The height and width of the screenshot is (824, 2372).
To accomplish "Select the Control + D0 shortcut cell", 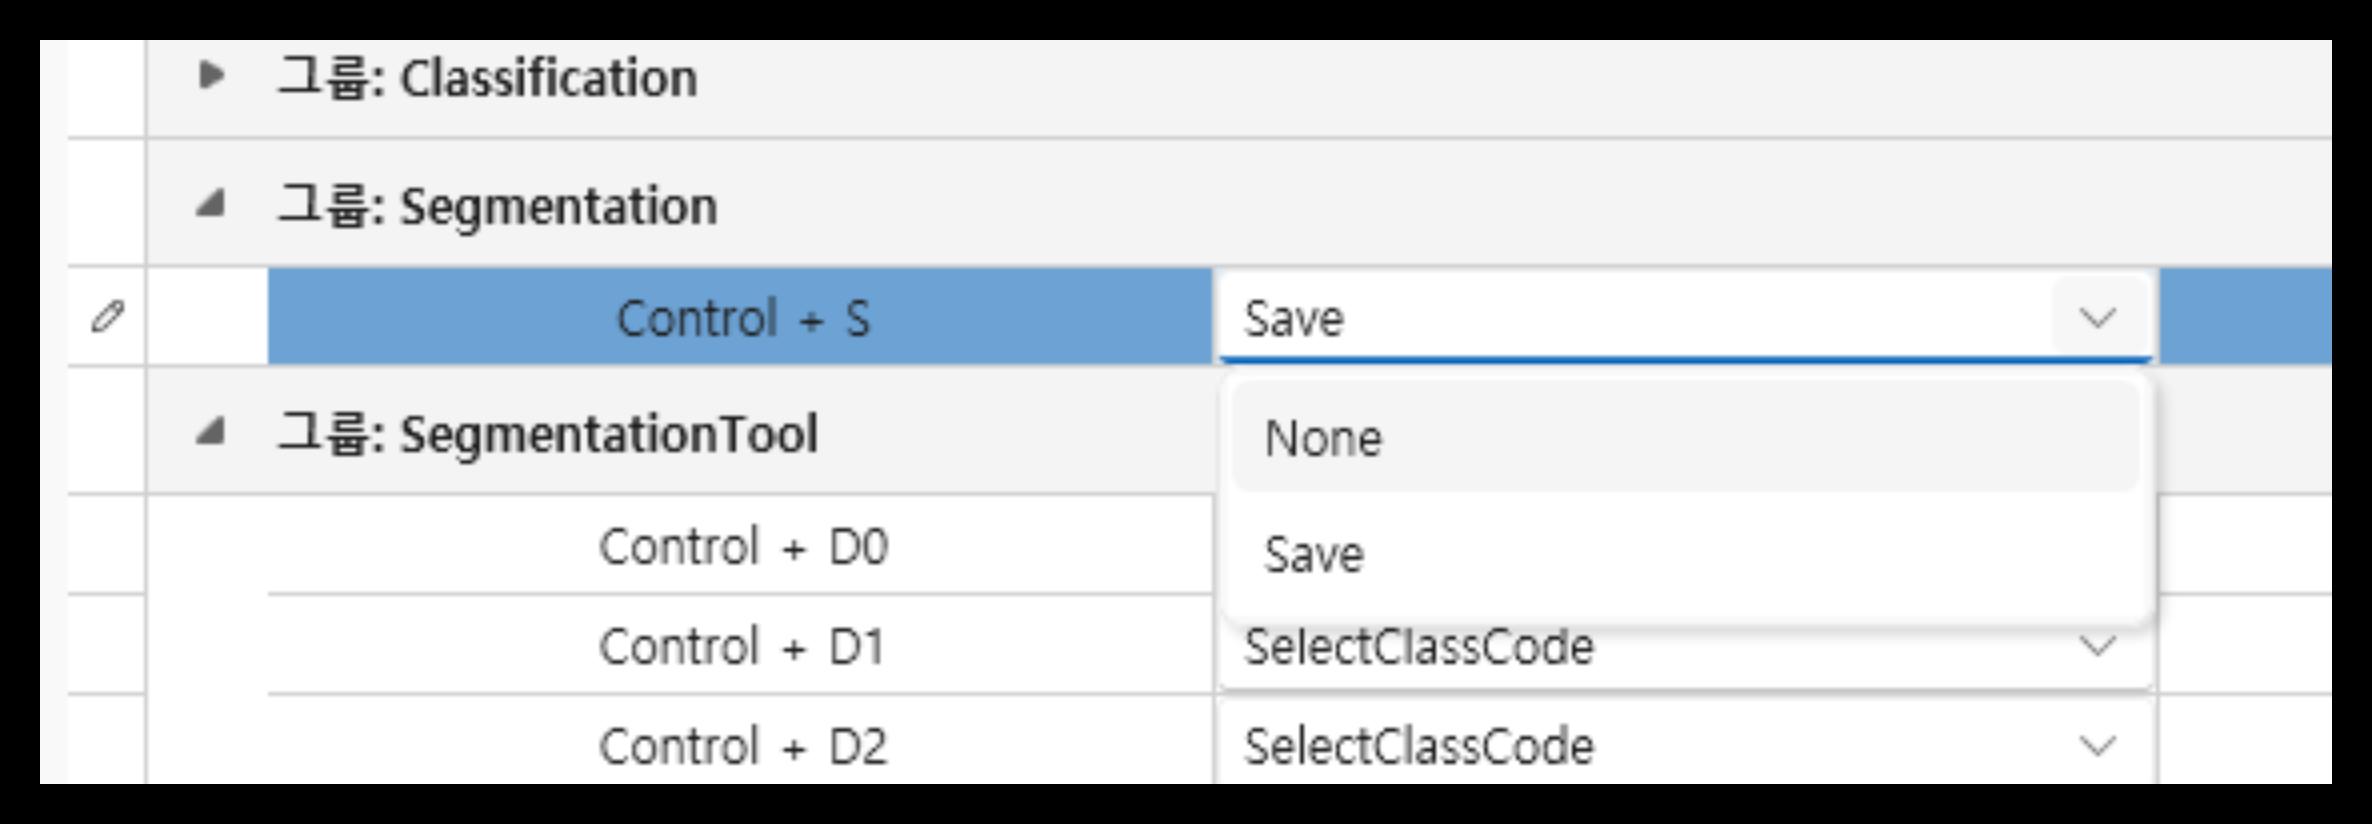I will coord(742,546).
